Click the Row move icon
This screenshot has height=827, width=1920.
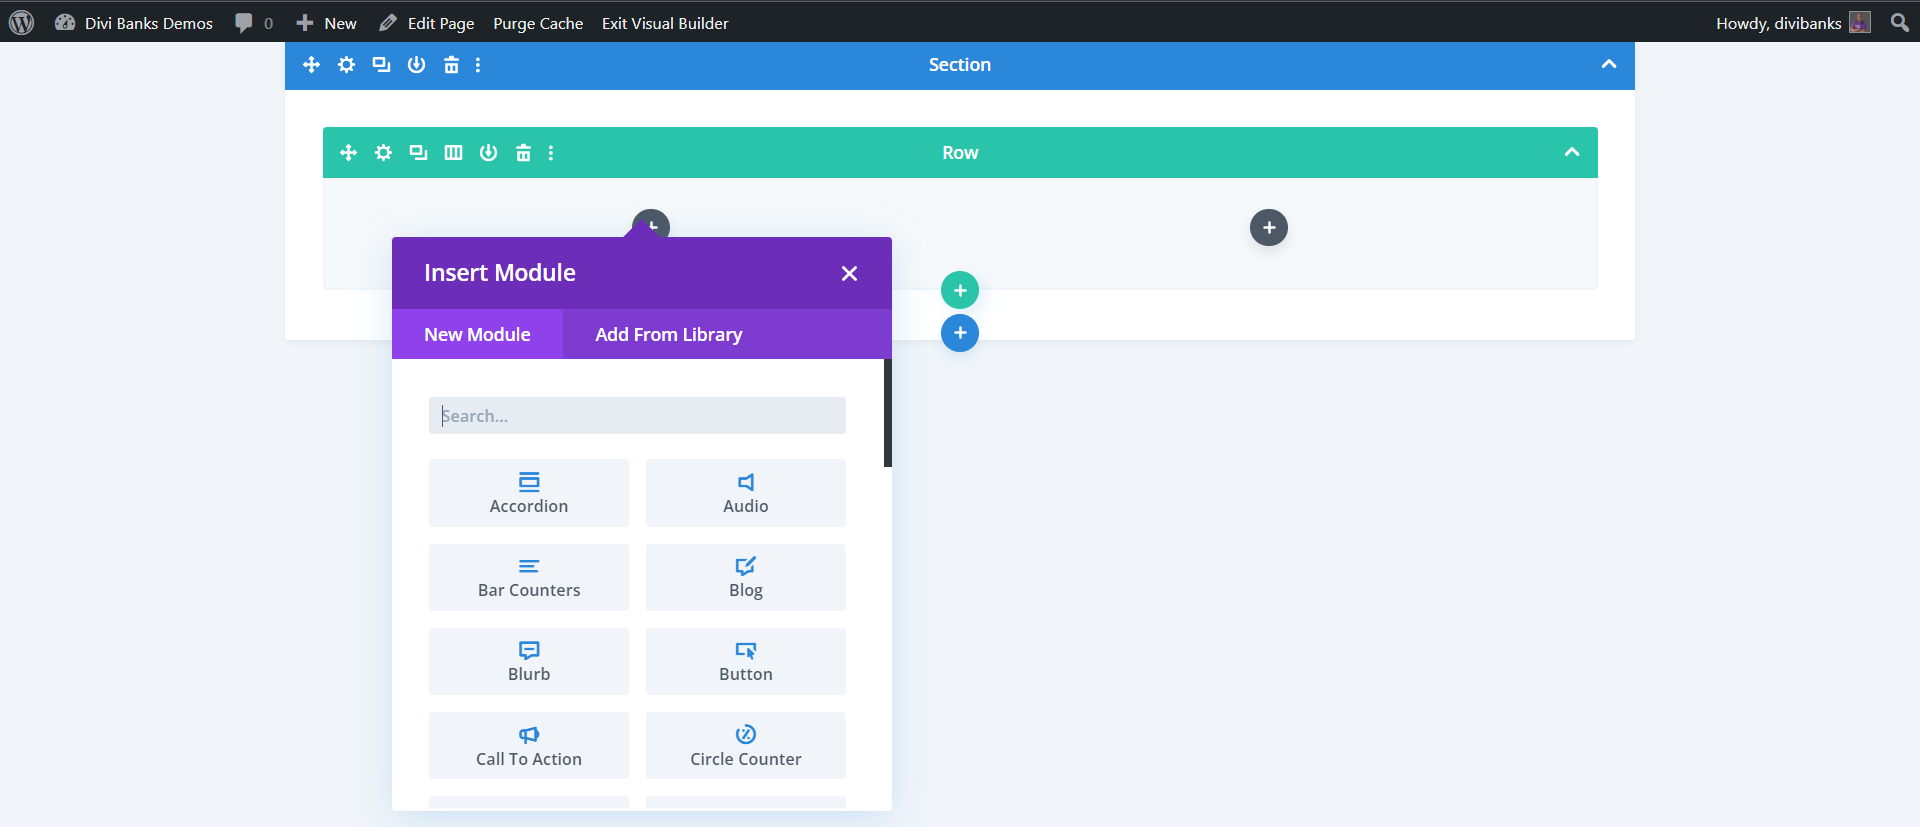(x=348, y=153)
